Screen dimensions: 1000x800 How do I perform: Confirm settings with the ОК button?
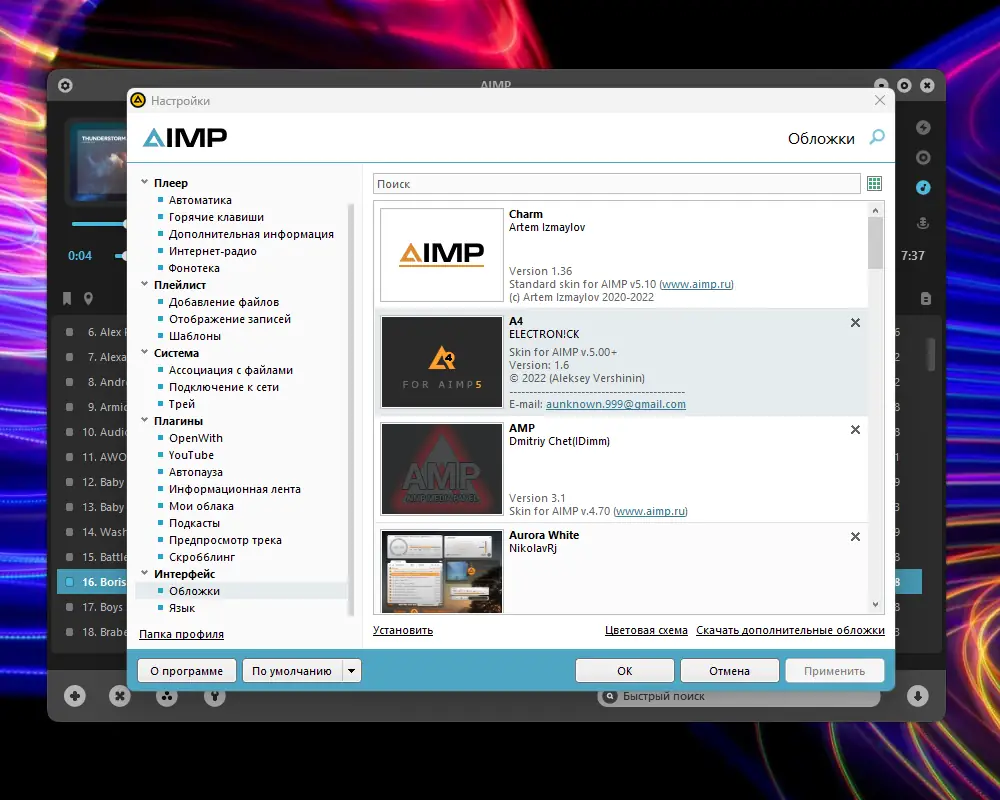tap(624, 671)
